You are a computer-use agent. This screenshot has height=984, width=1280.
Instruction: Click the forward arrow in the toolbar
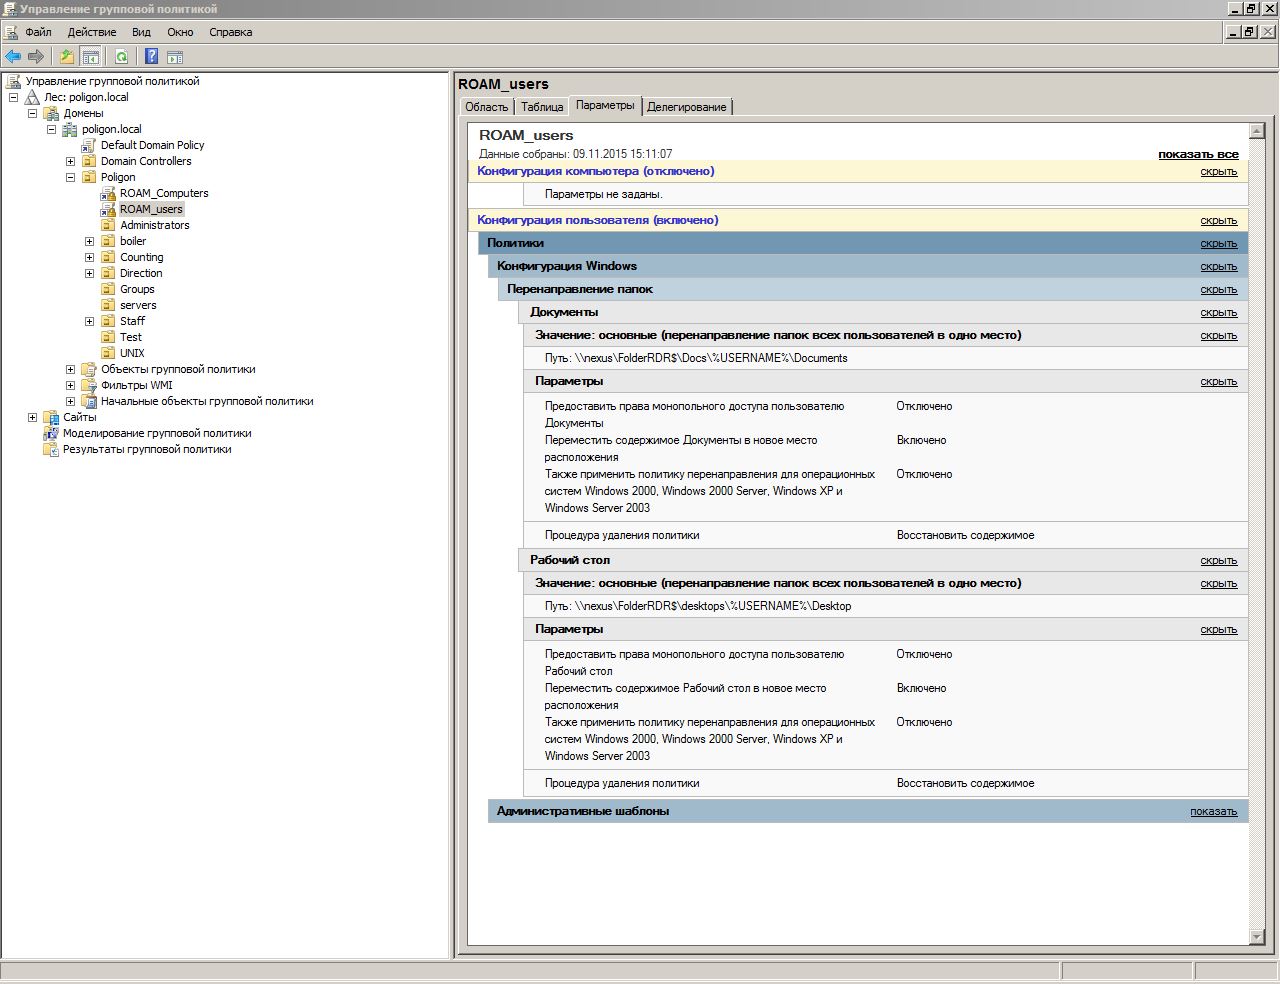point(36,56)
